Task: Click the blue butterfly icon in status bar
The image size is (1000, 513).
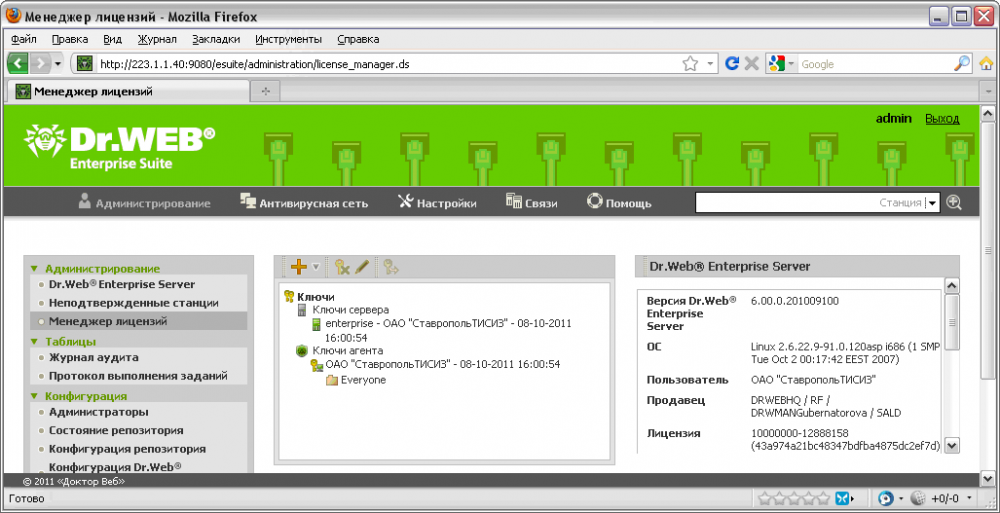Action: pos(844,498)
